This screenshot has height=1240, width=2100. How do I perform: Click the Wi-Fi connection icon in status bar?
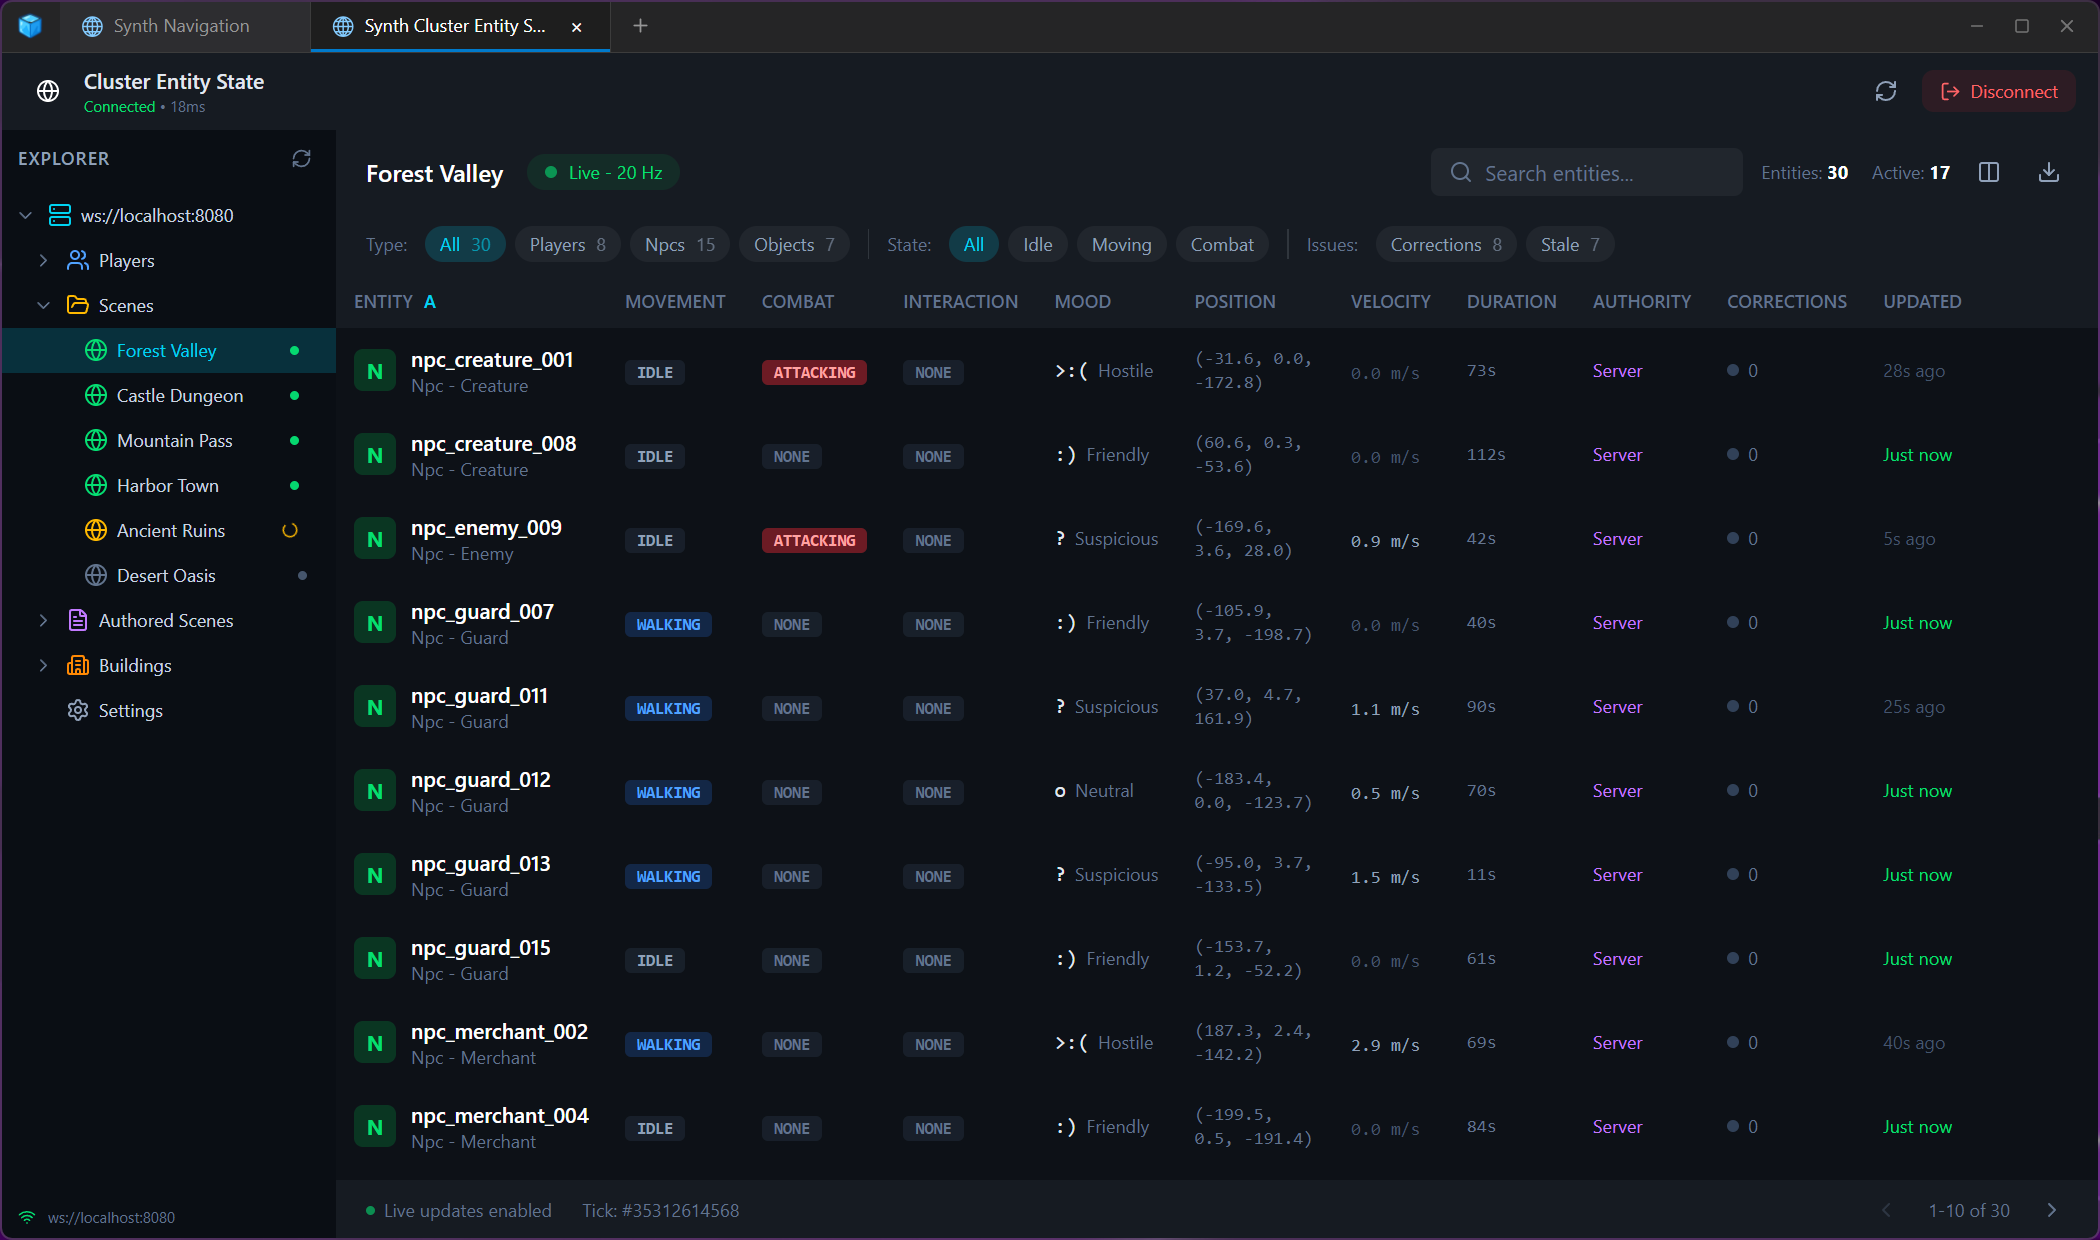(x=26, y=1217)
